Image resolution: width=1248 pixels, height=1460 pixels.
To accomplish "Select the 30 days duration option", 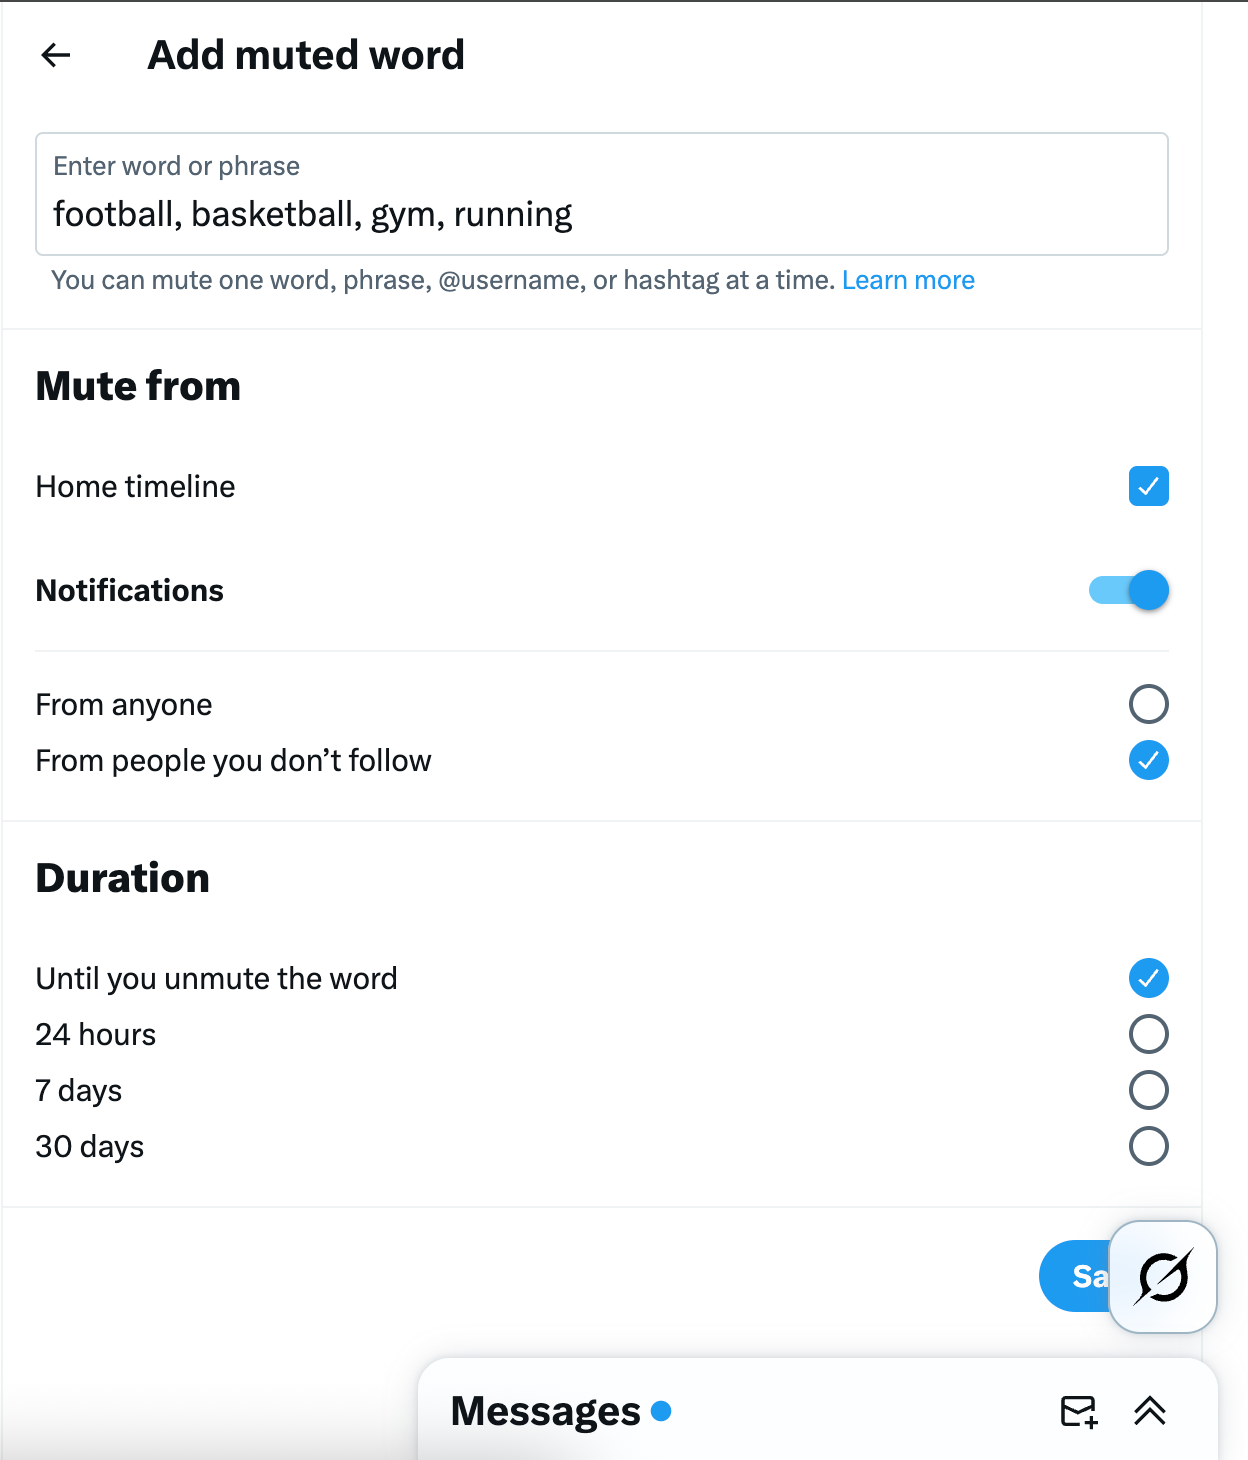I will click(x=1148, y=1146).
